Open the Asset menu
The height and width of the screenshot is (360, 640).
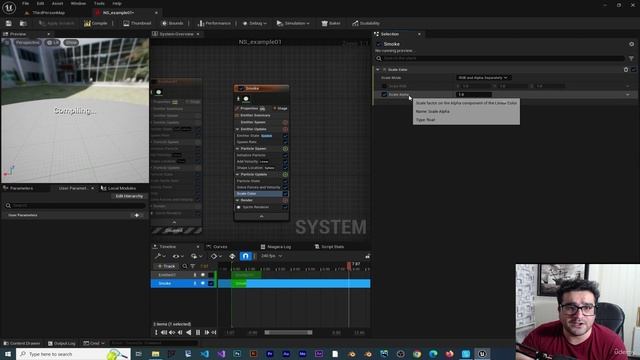58,3
